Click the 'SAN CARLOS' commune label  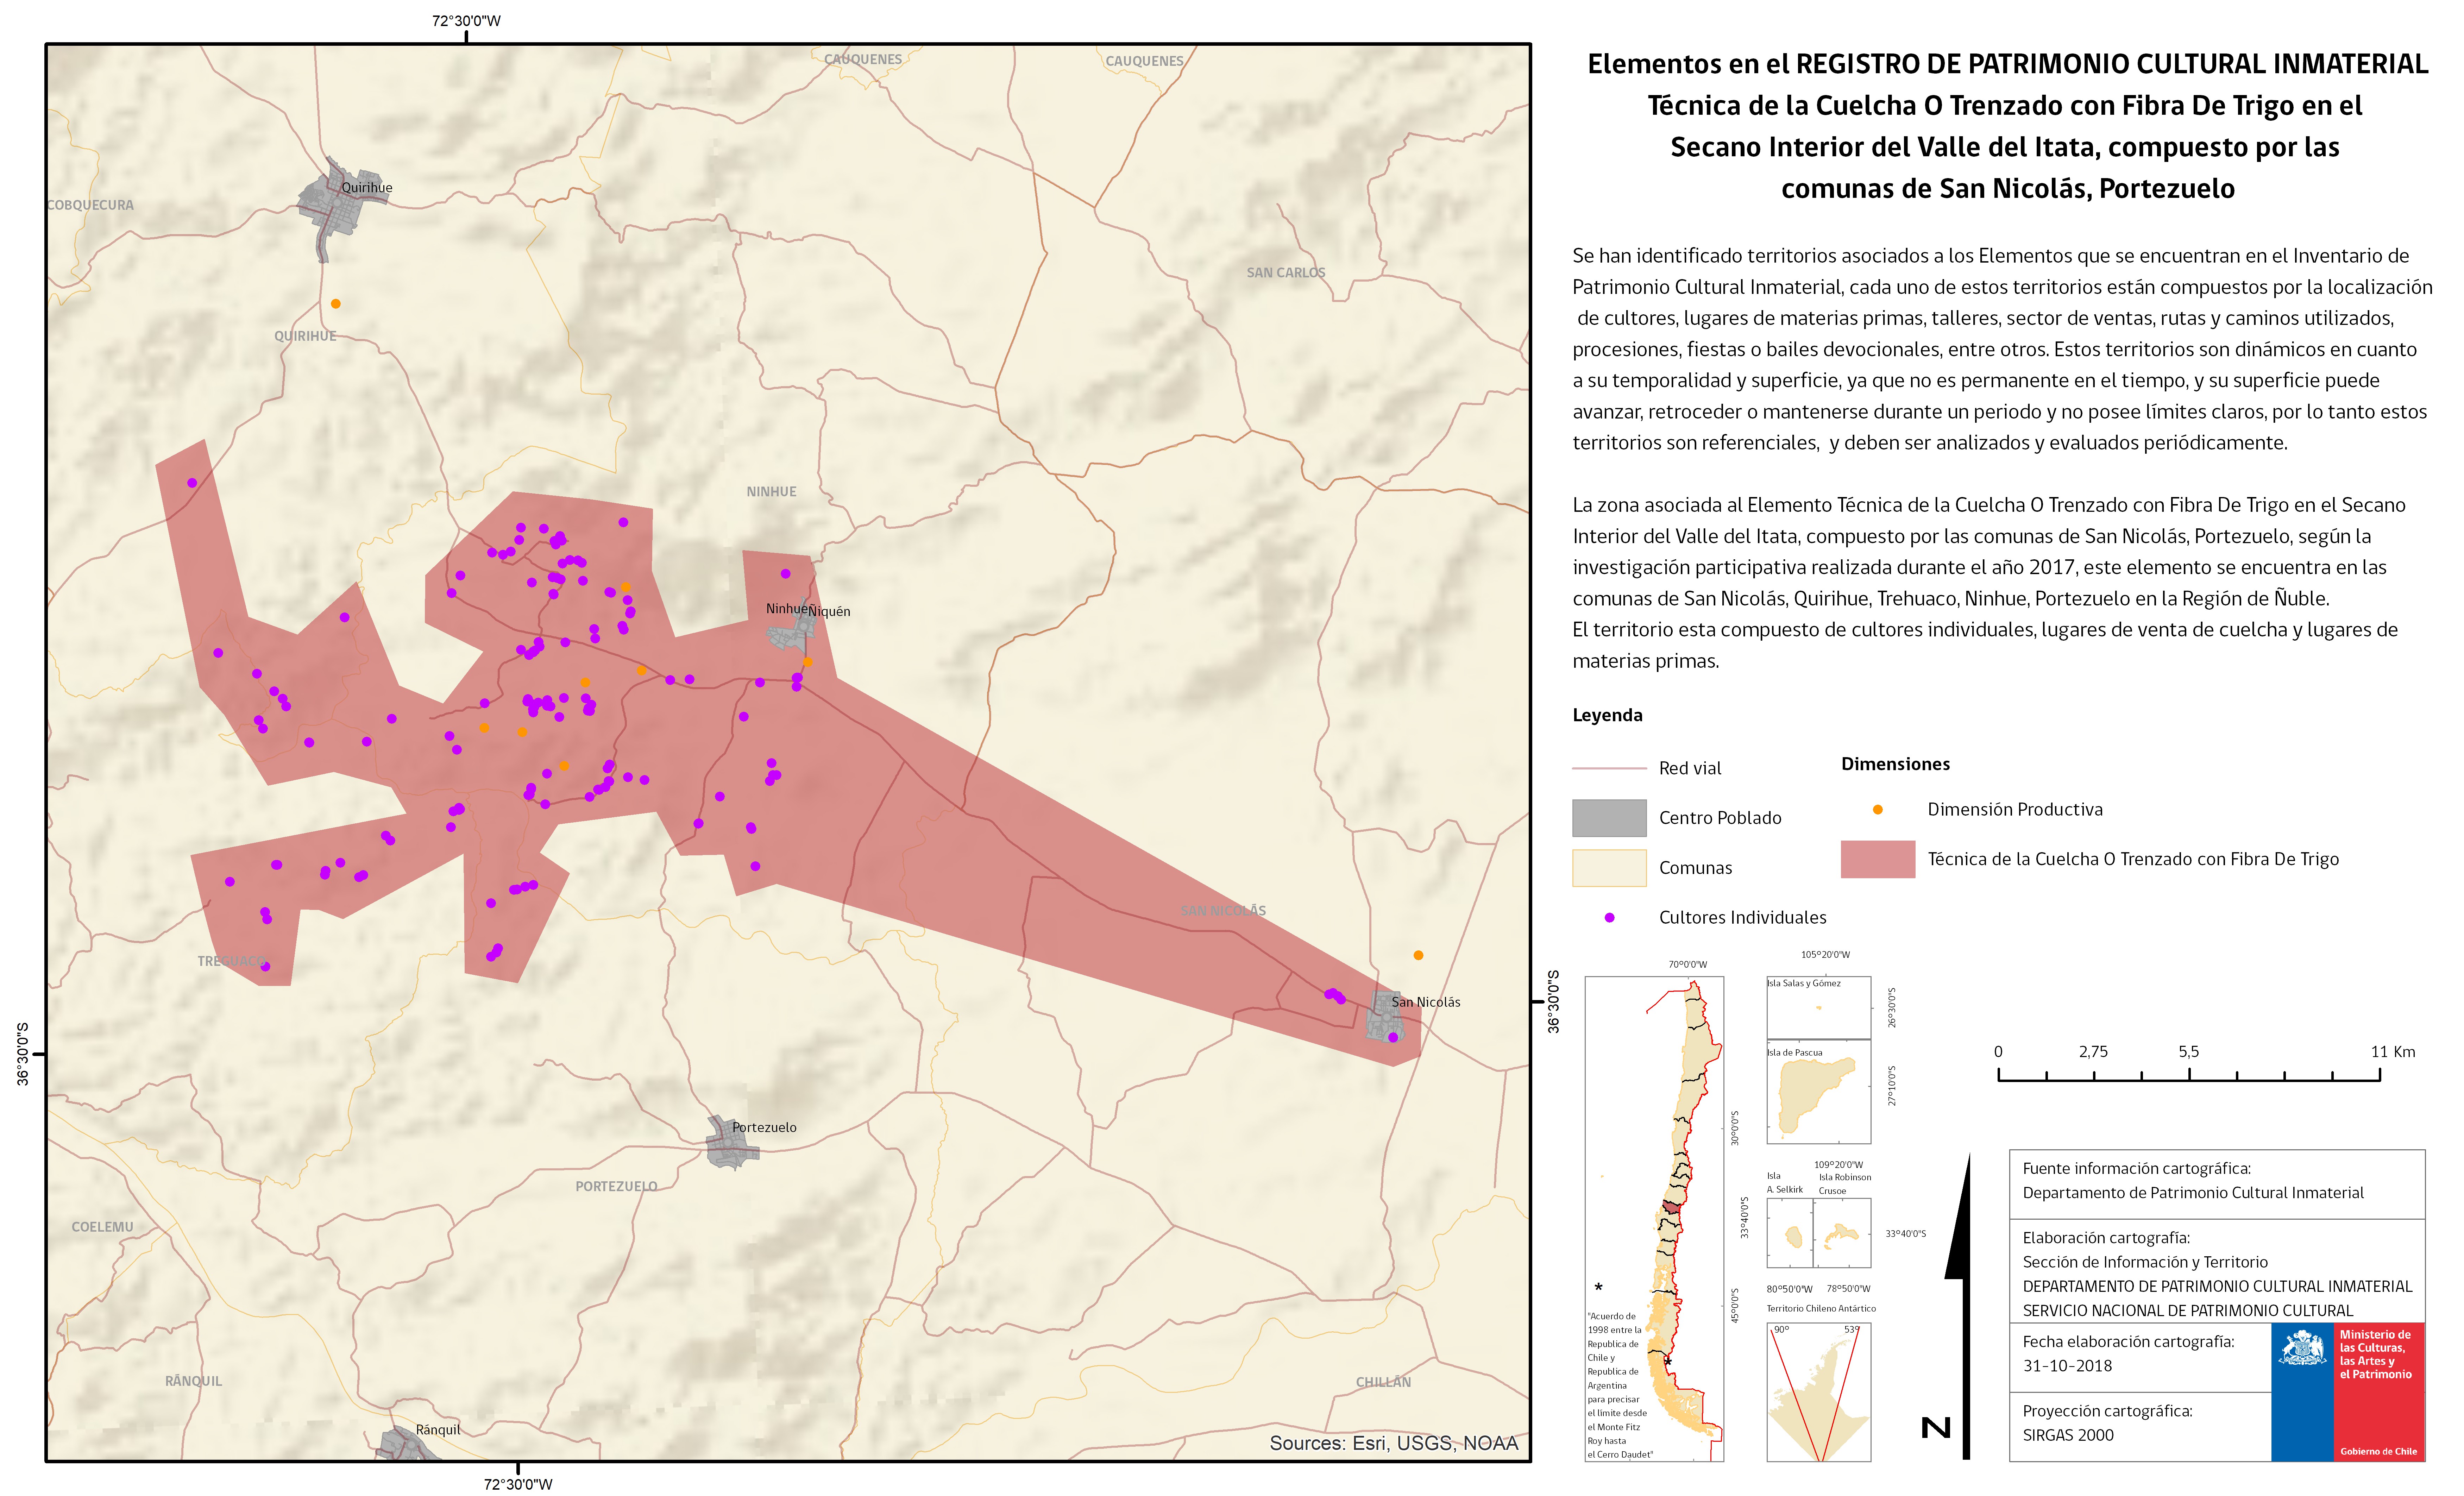tap(1285, 272)
